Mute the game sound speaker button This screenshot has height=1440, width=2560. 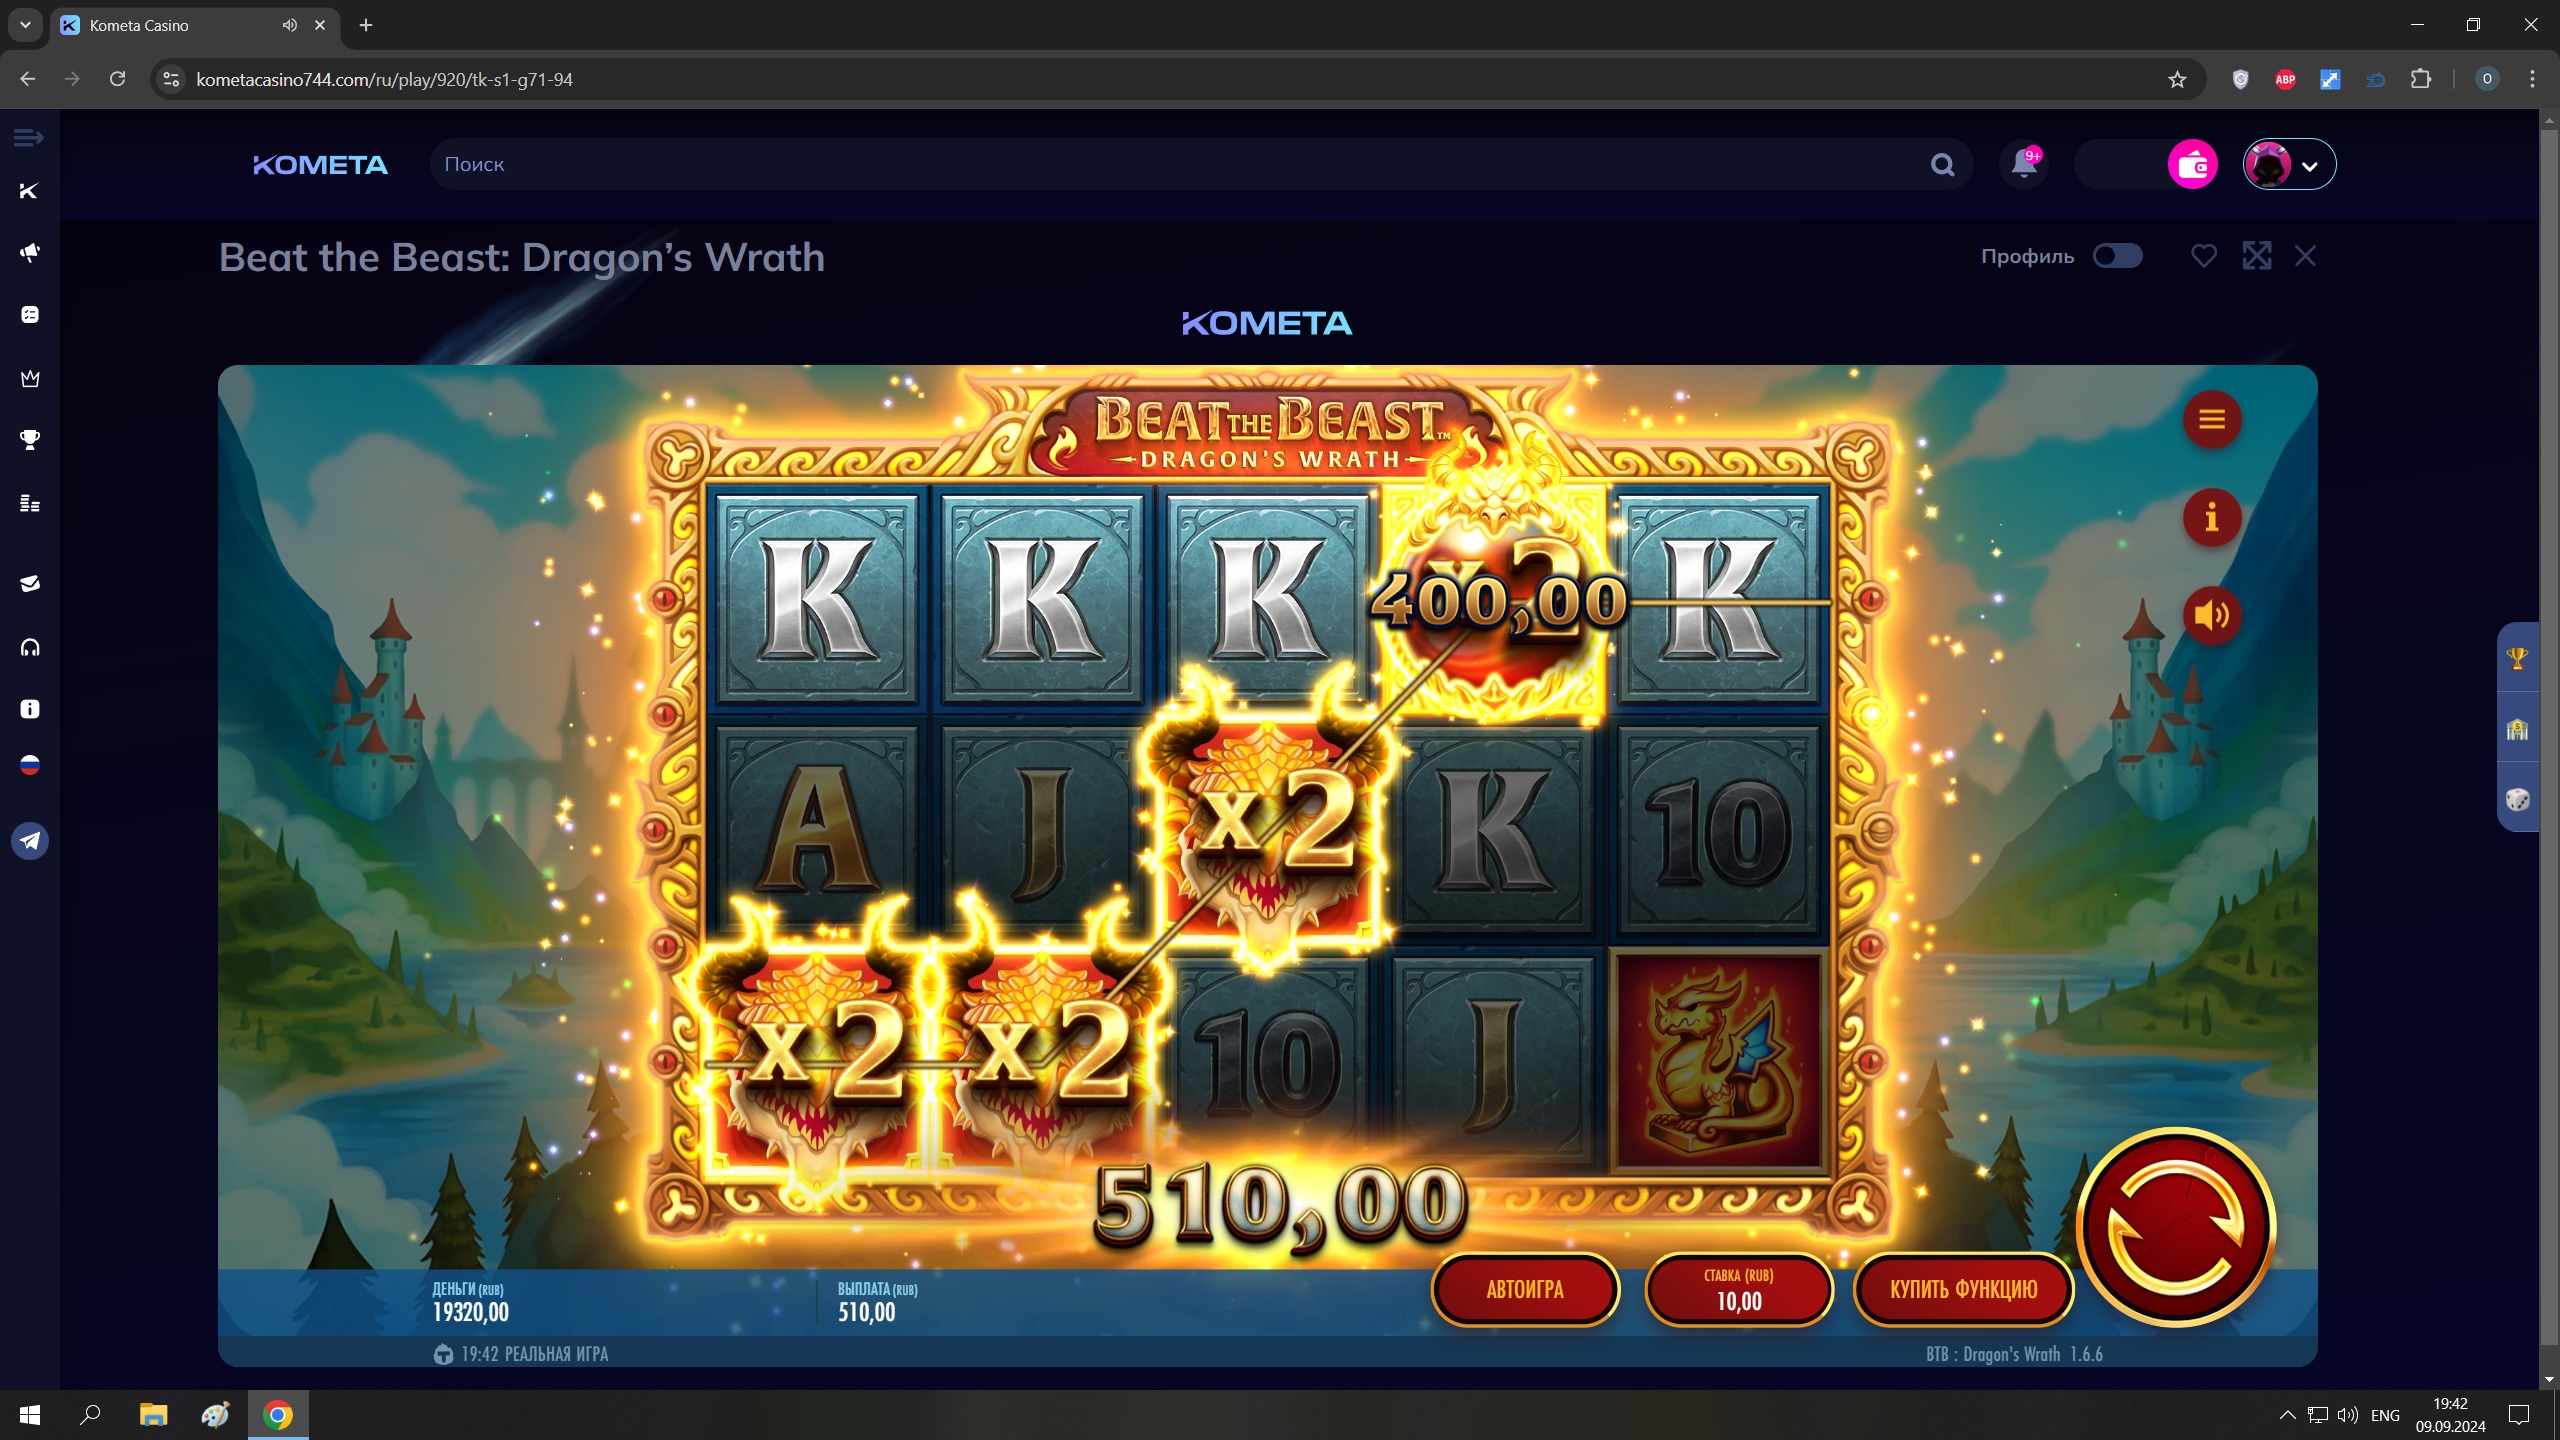2211,615
